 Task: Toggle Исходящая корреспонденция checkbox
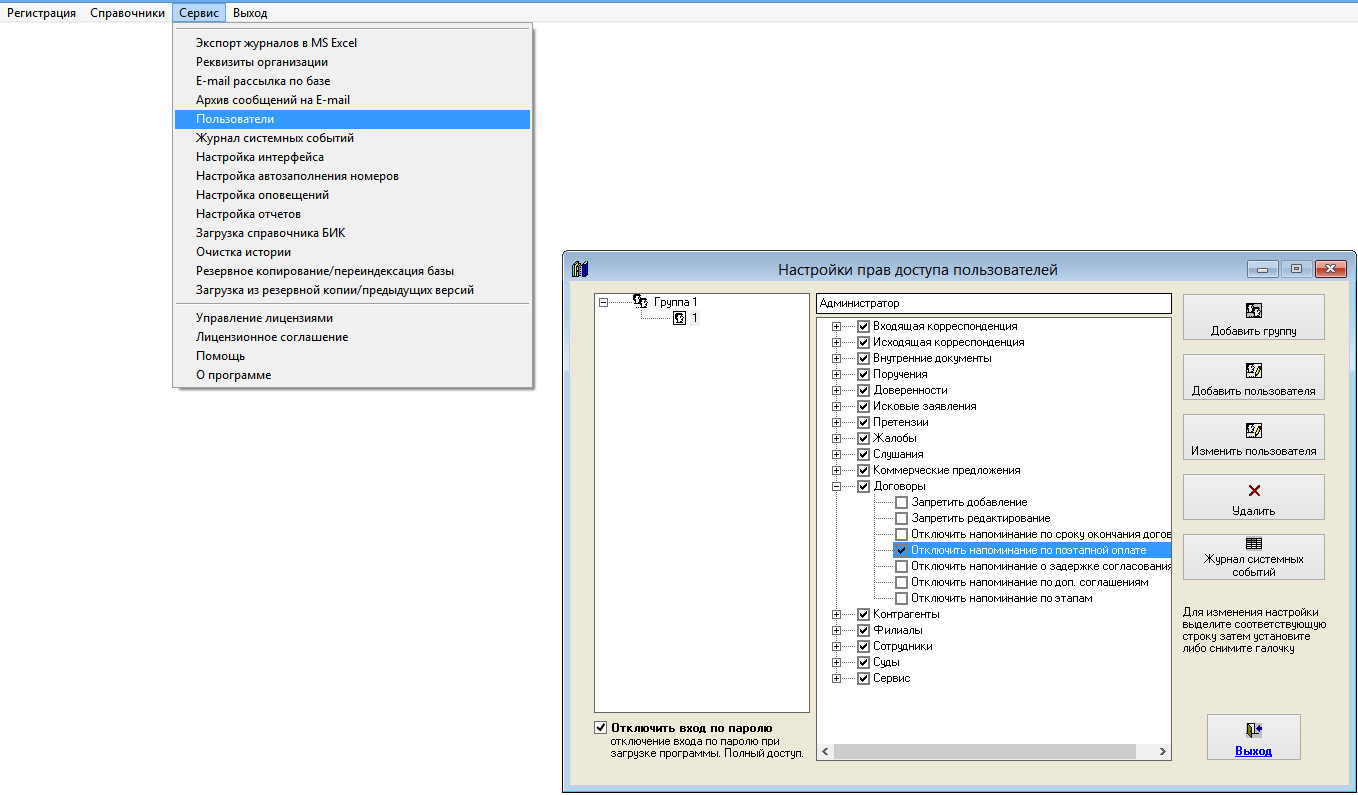(864, 342)
